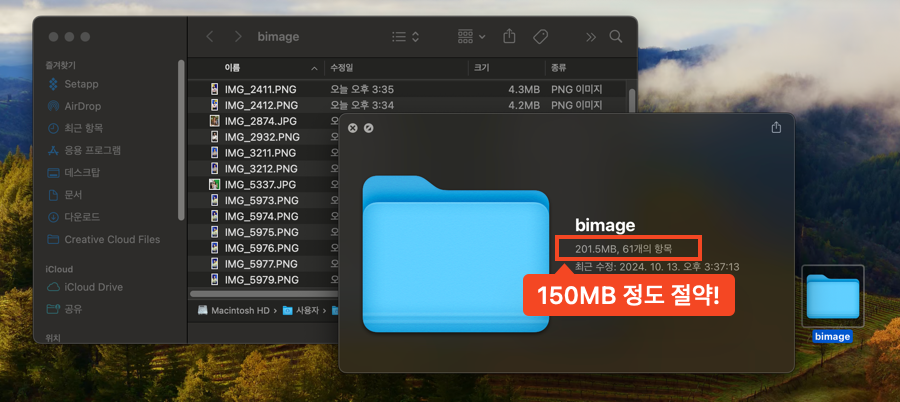This screenshot has width=900, height=402.
Task: Click the bimage title in Finder toolbar
Action: pyautogui.click(x=278, y=37)
